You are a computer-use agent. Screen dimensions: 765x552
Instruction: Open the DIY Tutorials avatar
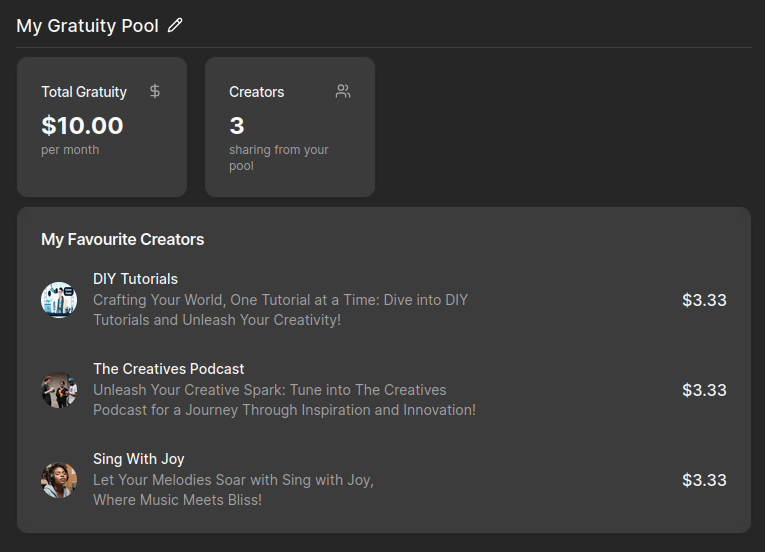(x=59, y=300)
